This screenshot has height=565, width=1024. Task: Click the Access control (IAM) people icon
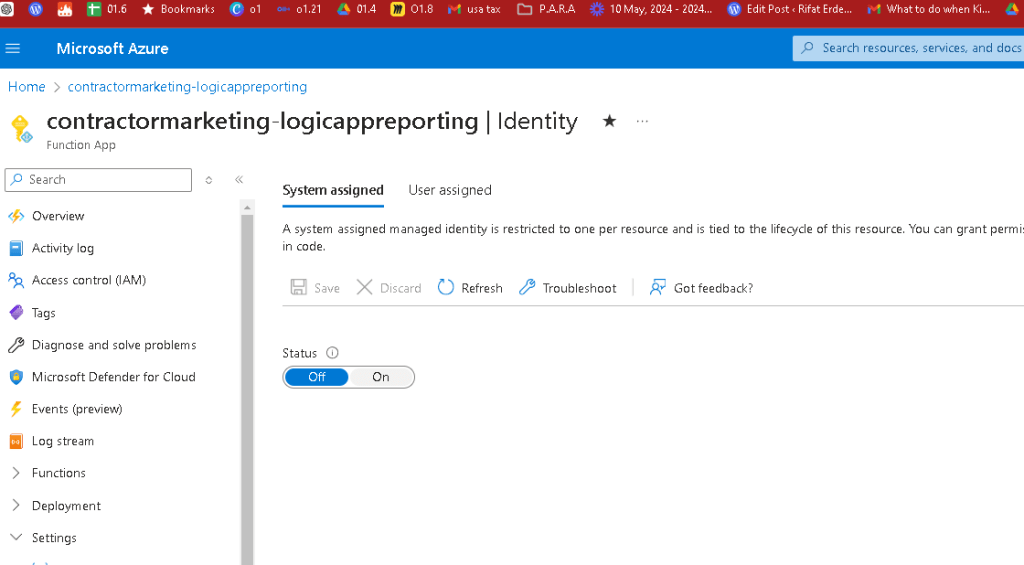(x=16, y=280)
